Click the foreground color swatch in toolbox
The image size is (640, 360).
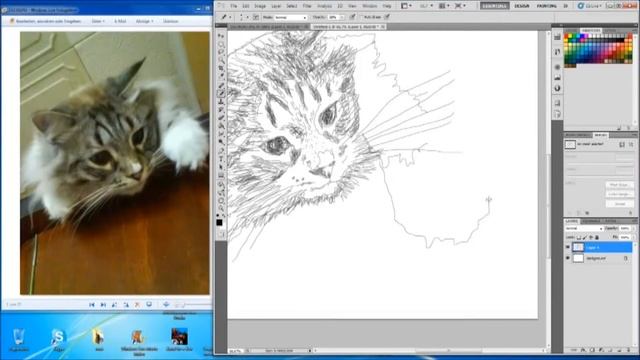click(x=219, y=222)
